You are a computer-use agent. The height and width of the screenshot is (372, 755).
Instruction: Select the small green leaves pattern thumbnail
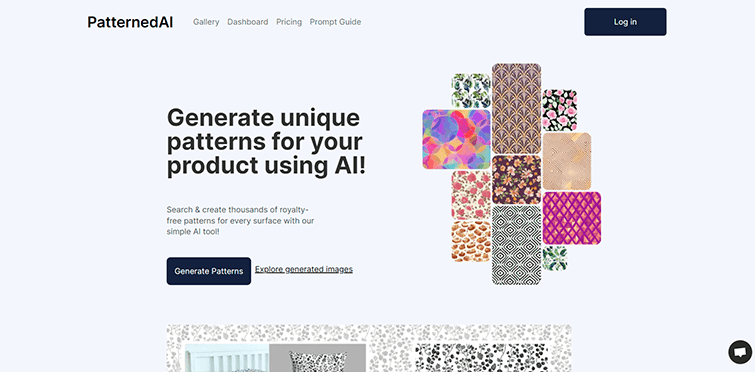coord(555,258)
